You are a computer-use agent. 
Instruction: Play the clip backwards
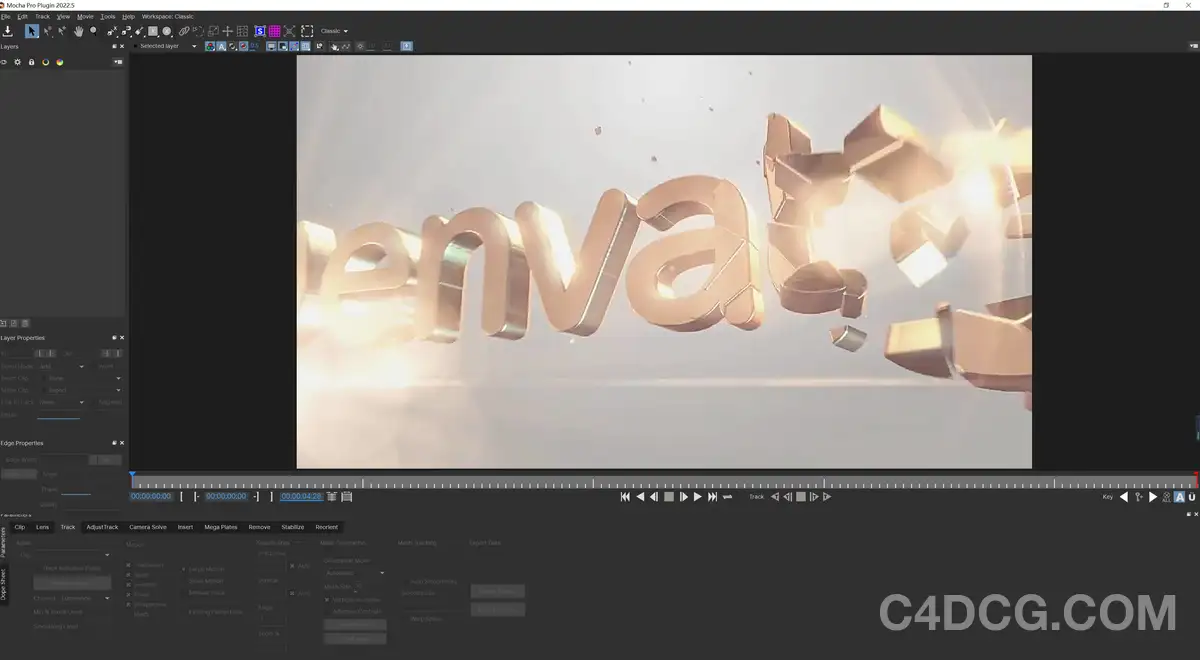(x=640, y=496)
